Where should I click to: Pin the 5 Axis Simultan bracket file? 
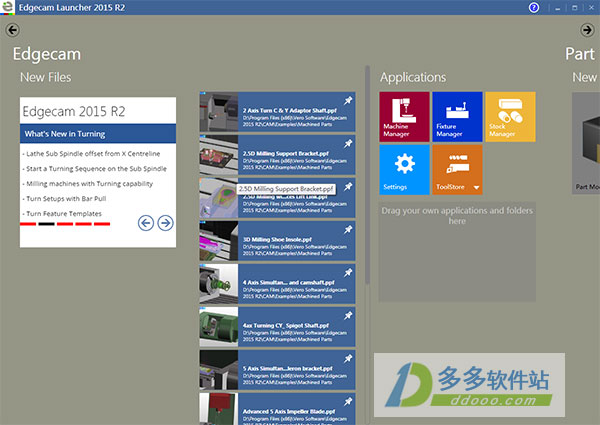coord(347,358)
